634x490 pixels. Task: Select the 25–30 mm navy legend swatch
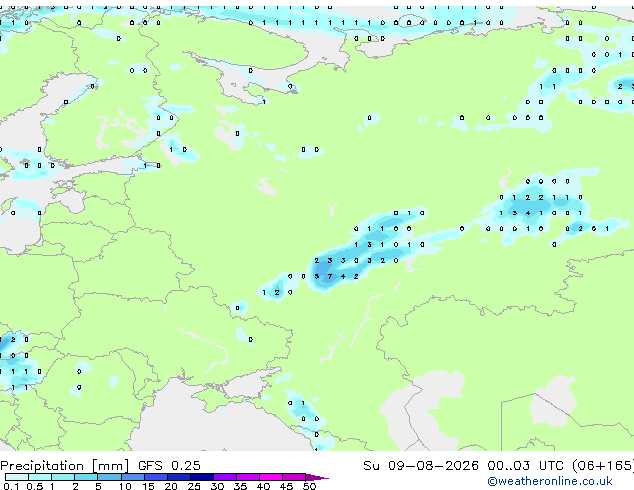pyautogui.click(x=202, y=477)
